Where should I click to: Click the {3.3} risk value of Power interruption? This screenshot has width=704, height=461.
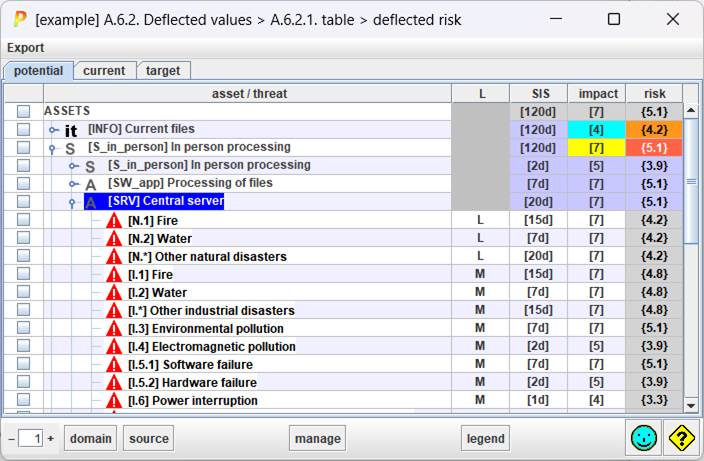[x=654, y=400]
